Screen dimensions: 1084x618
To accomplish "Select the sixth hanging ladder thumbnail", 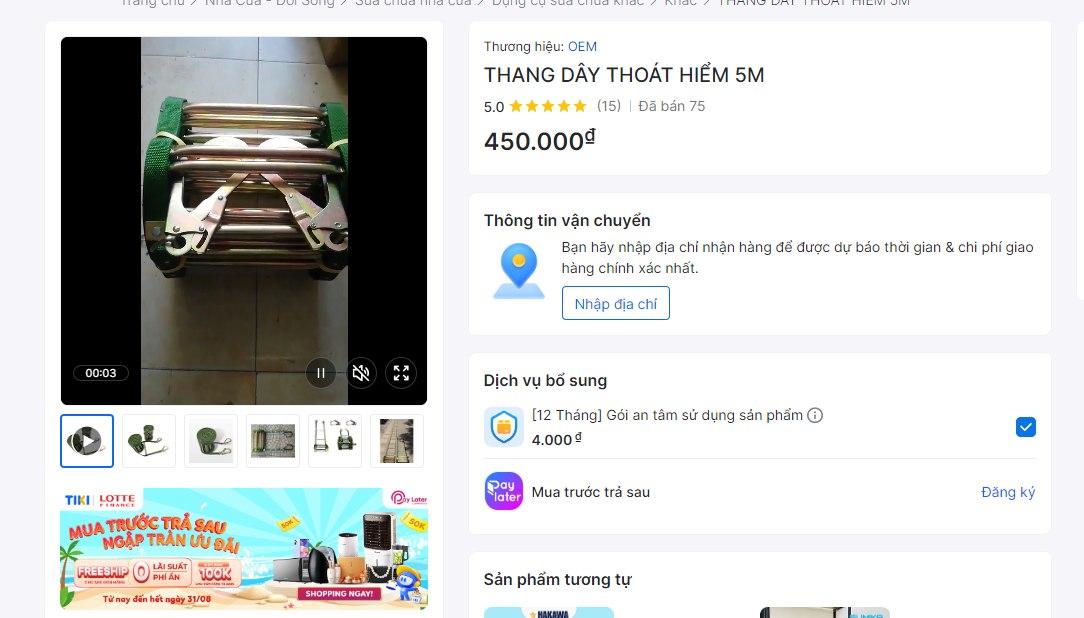I will [397, 441].
